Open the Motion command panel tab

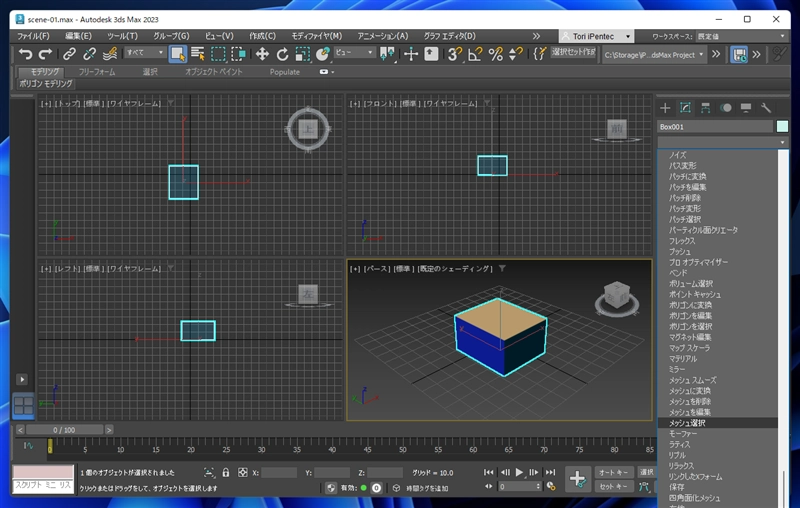pyautogui.click(x=726, y=108)
